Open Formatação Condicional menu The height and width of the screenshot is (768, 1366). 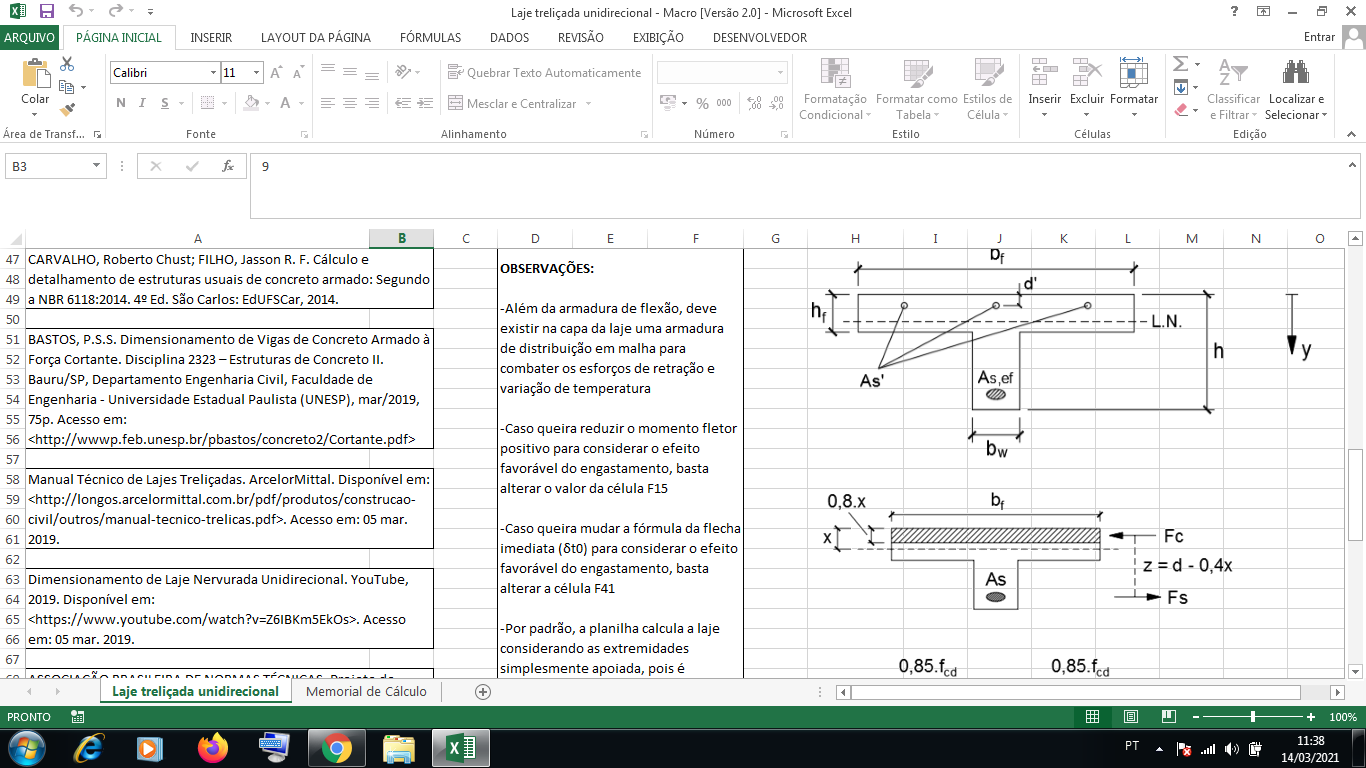click(x=833, y=88)
